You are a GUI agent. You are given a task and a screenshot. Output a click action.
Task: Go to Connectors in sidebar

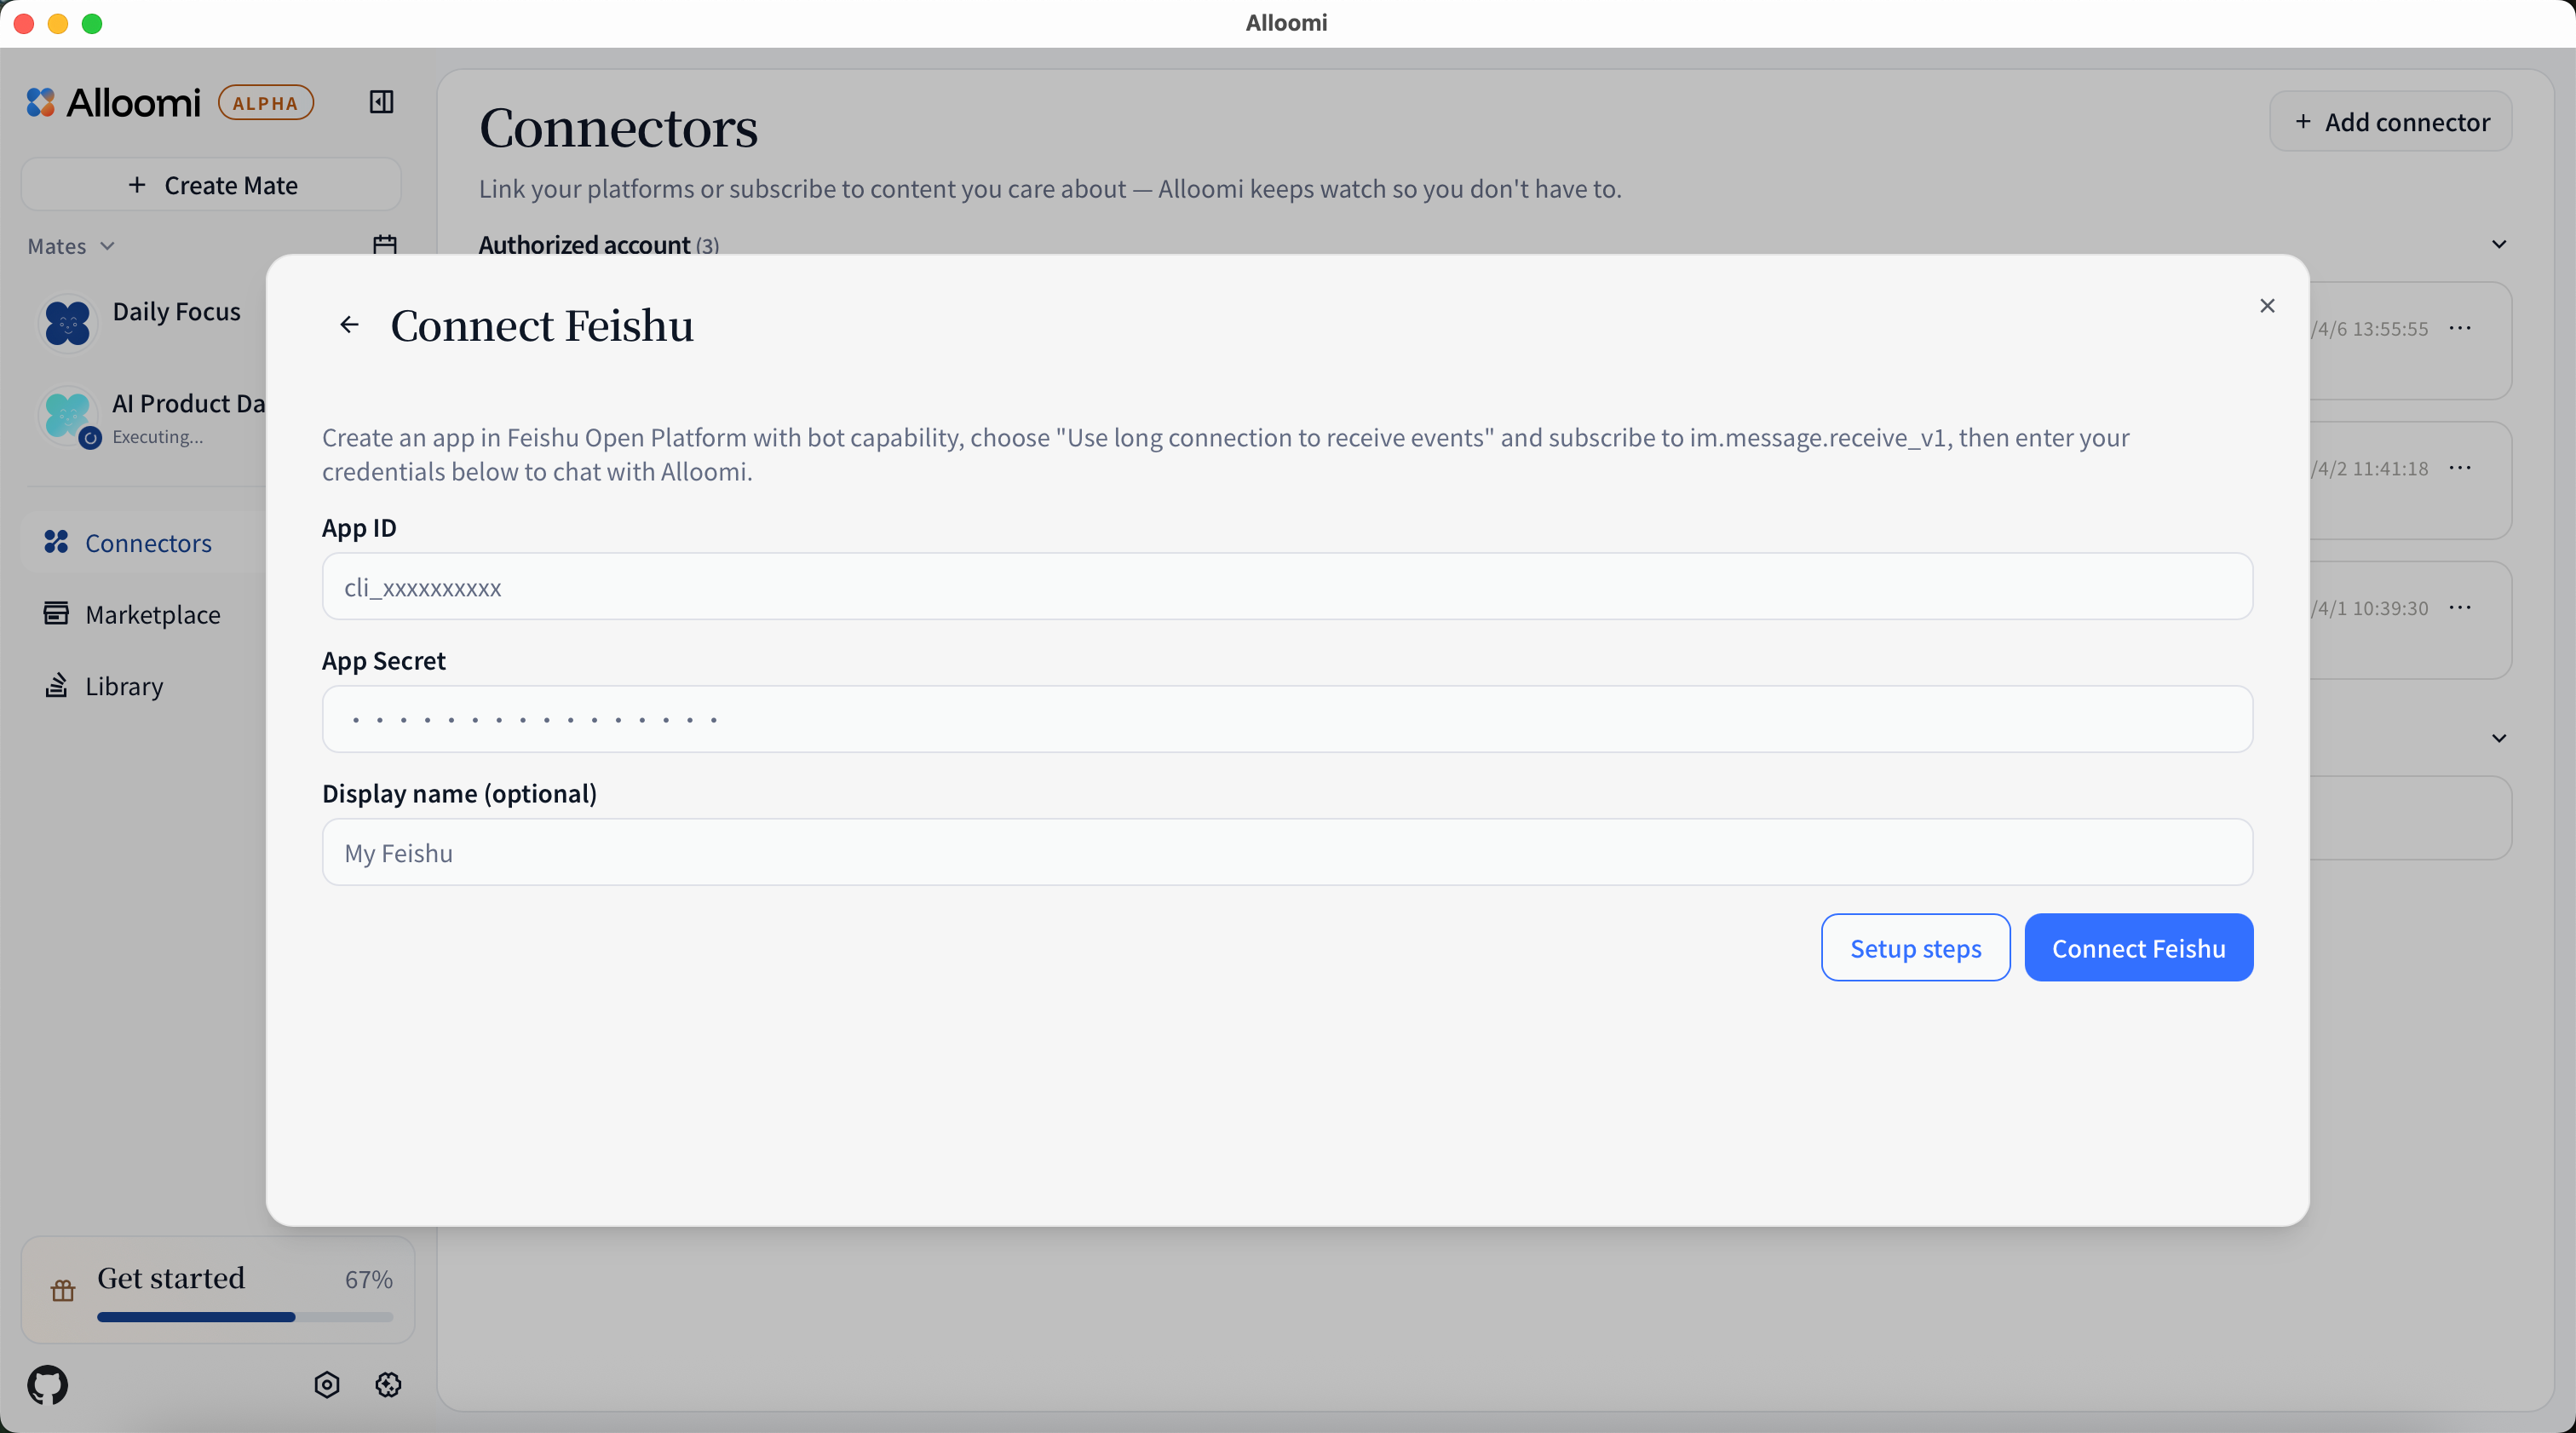coord(148,543)
